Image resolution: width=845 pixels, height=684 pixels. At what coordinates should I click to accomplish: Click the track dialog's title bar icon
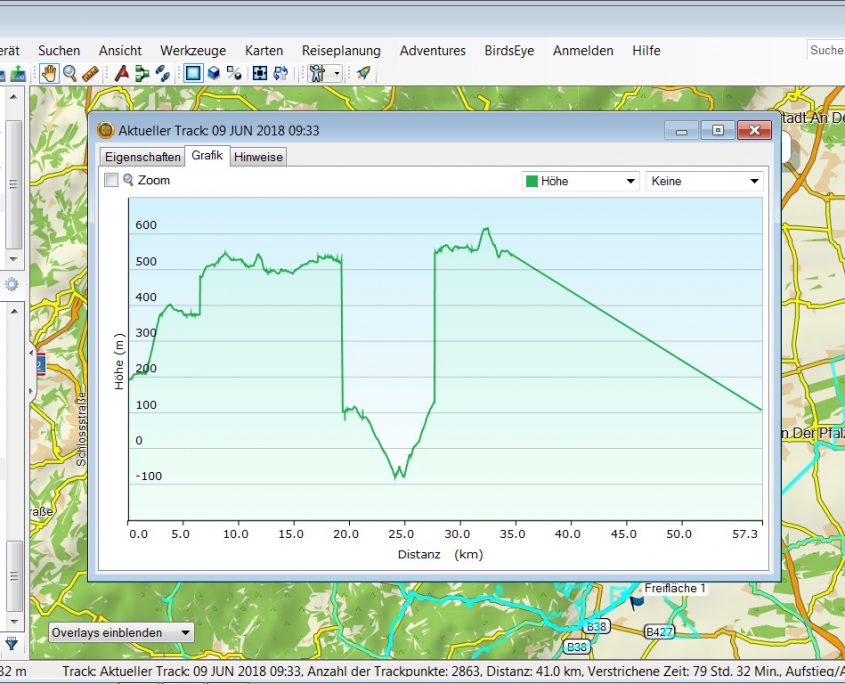point(106,130)
